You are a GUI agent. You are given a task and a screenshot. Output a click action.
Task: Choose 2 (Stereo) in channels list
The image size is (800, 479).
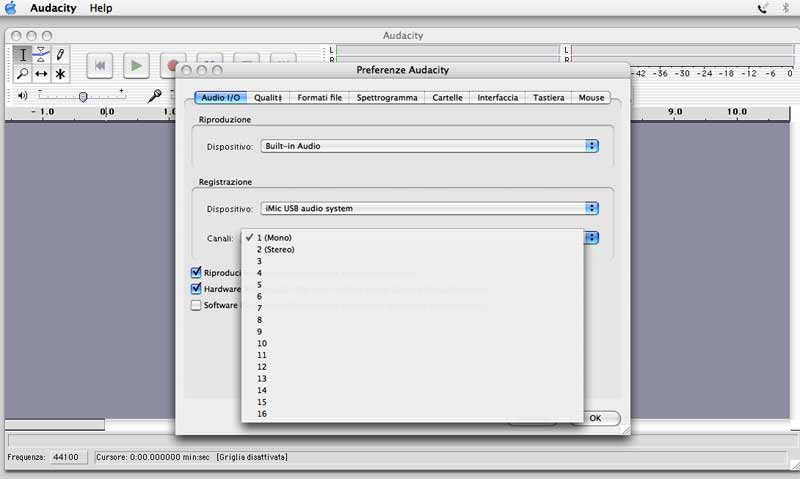coord(412,249)
